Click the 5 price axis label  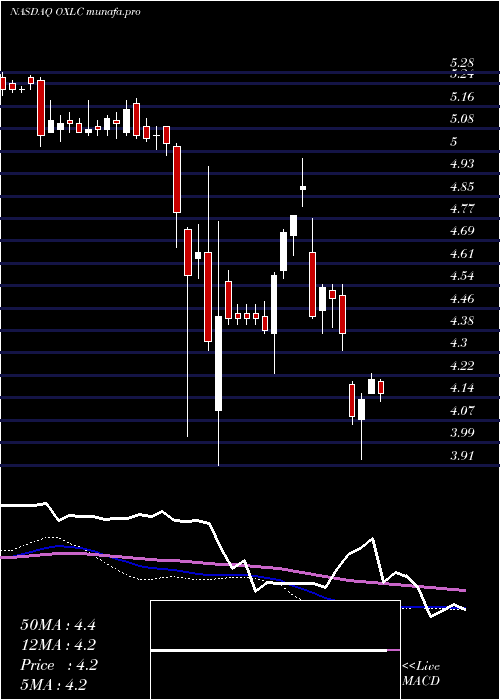(x=454, y=142)
